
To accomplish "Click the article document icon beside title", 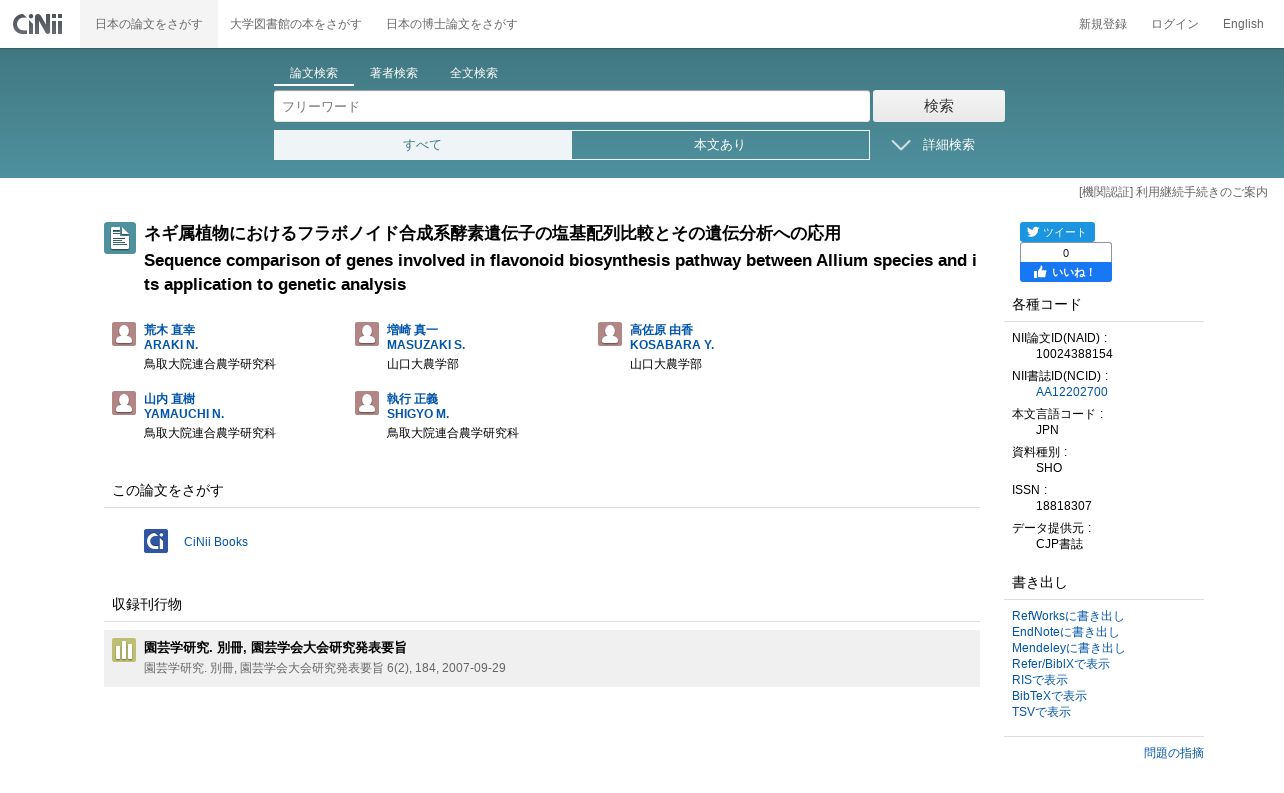I will pos(120,238).
